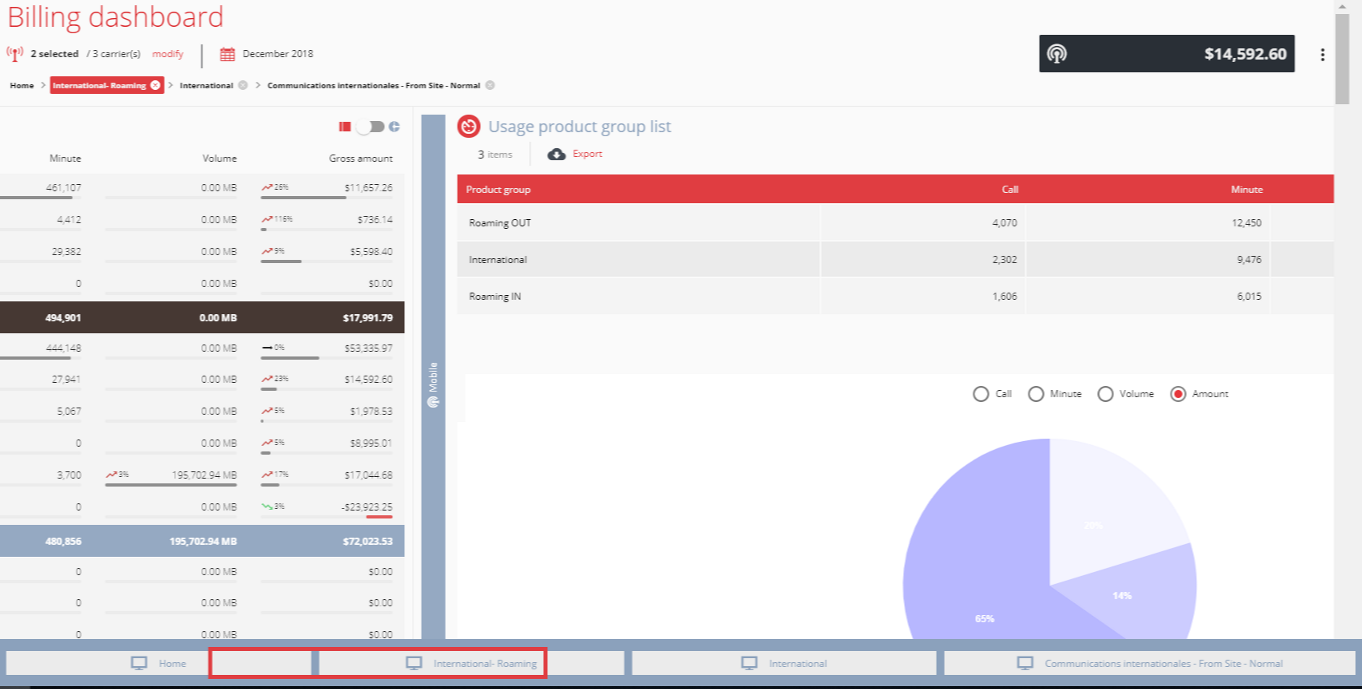This screenshot has height=689, width=1362.
Task: Remove Communications internationales breadcrumb filter
Action: point(490,85)
